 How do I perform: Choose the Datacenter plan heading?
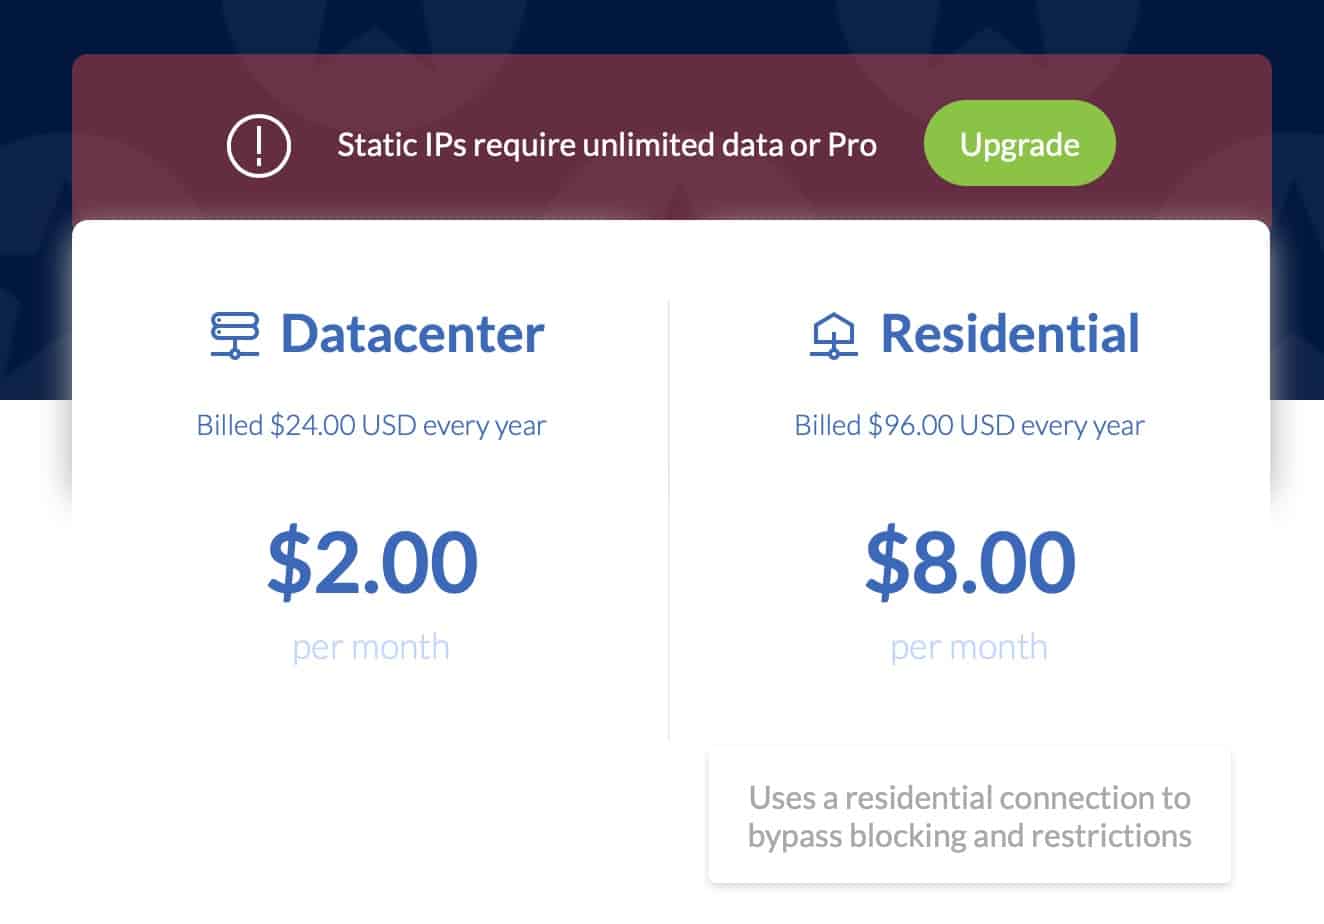(412, 334)
